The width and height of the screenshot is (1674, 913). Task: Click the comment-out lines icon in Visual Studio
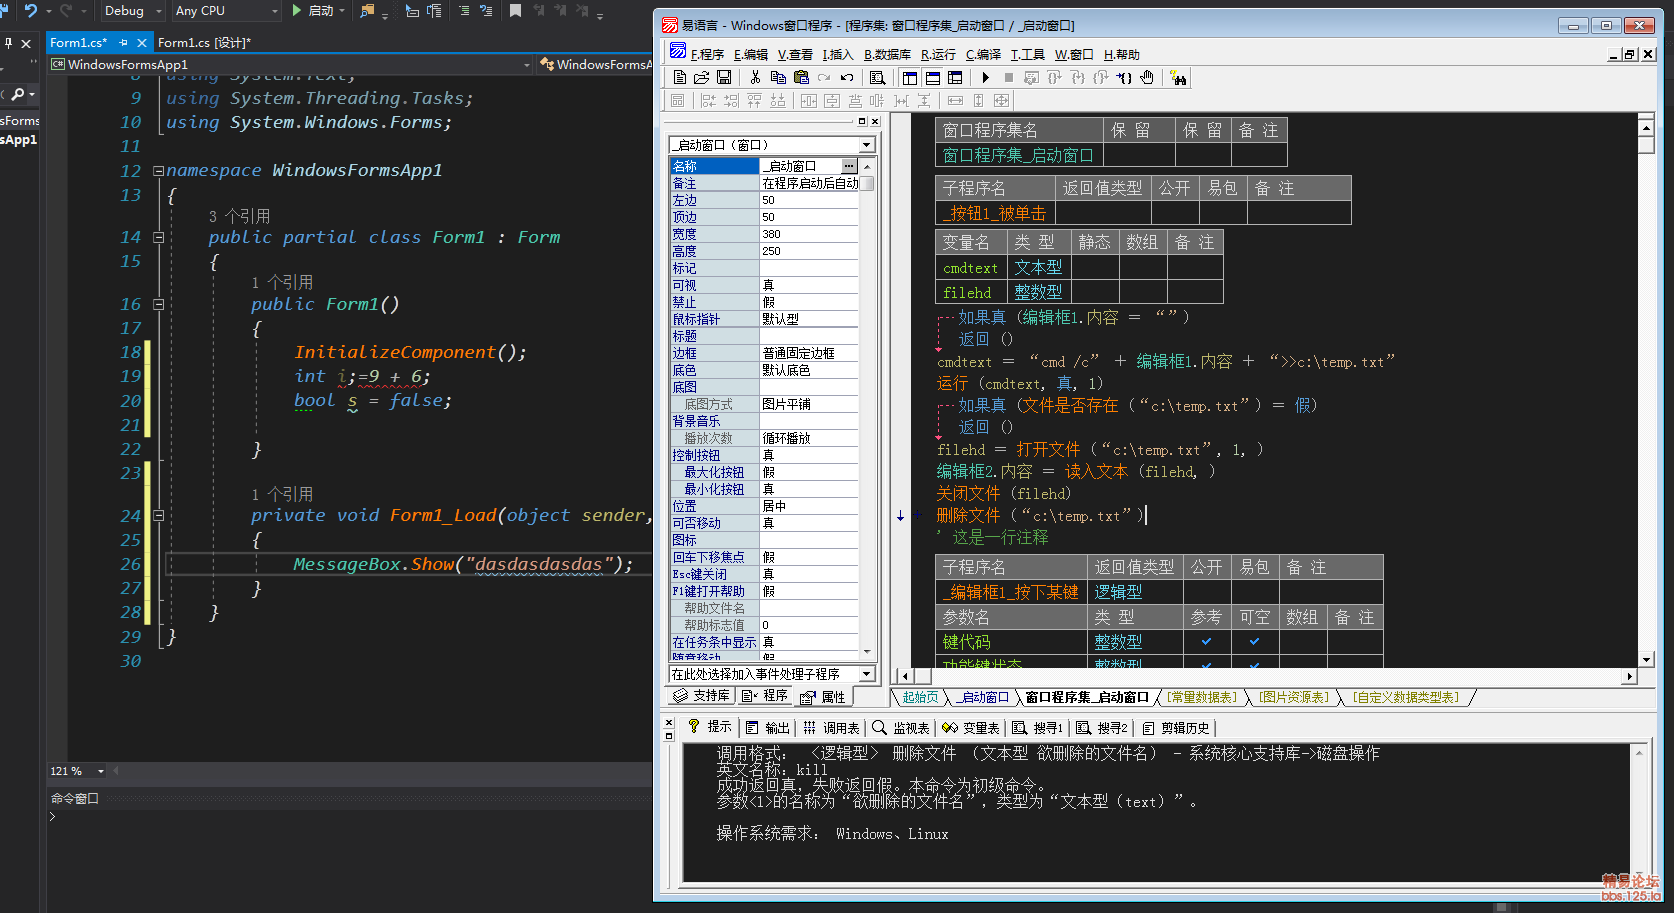pyautogui.click(x=464, y=10)
